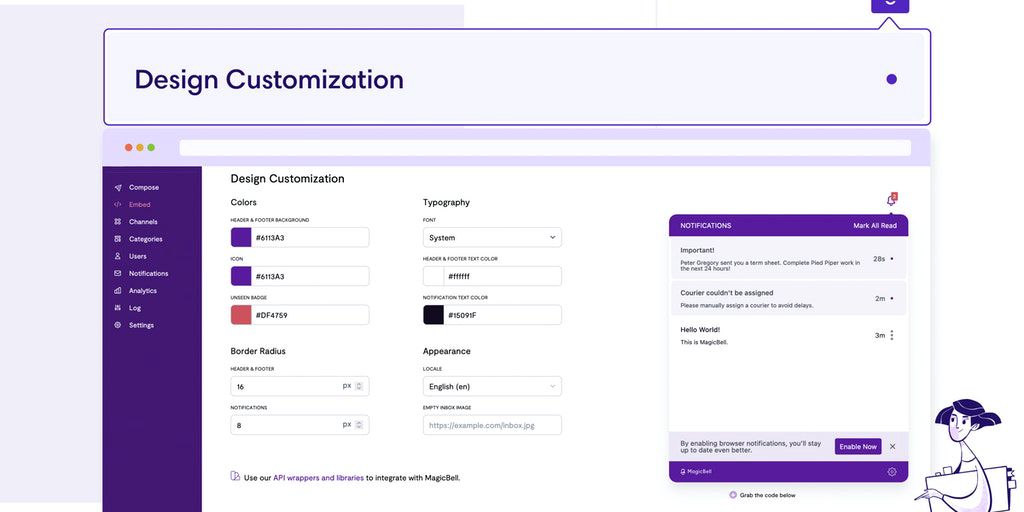1024x512 pixels.
Task: Click the Enable Now button
Action: click(857, 446)
